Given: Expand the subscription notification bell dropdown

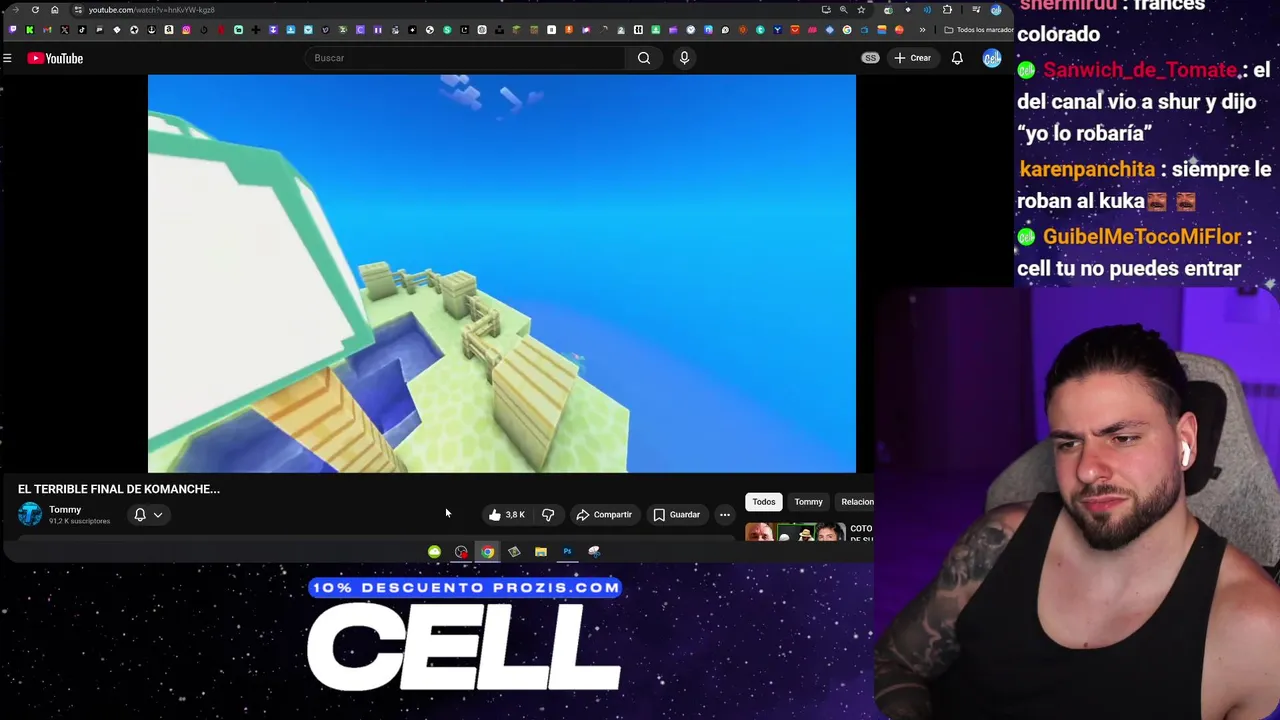Looking at the screenshot, I should (x=148, y=515).
